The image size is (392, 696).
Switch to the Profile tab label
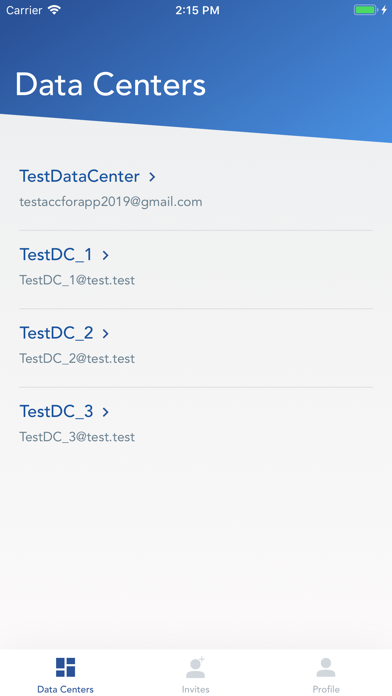coord(326,689)
